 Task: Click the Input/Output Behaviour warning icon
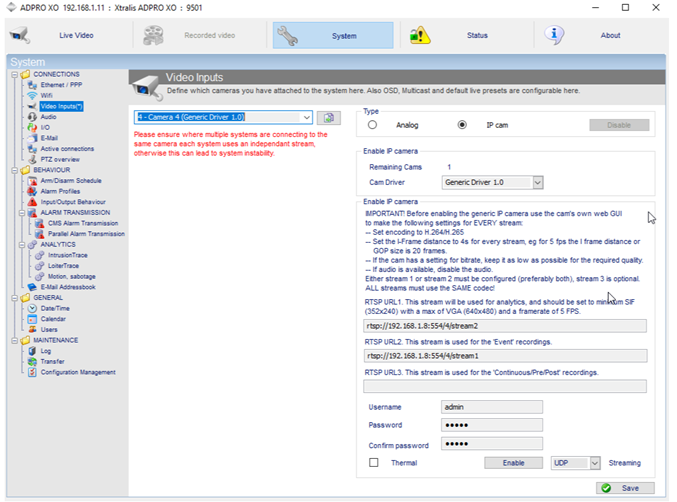coord(32,202)
